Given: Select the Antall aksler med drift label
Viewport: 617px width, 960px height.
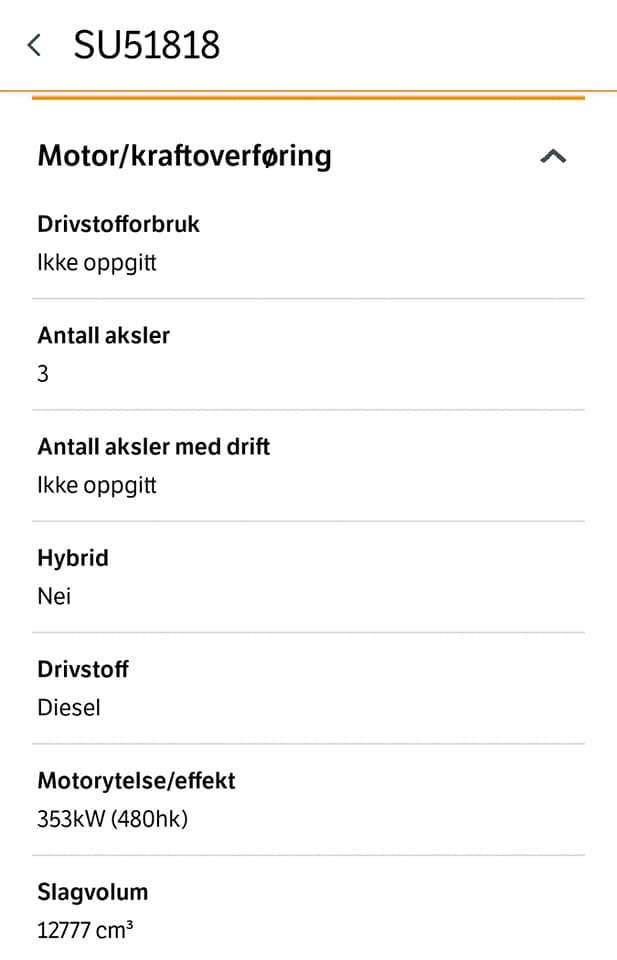Looking at the screenshot, I should point(154,446).
